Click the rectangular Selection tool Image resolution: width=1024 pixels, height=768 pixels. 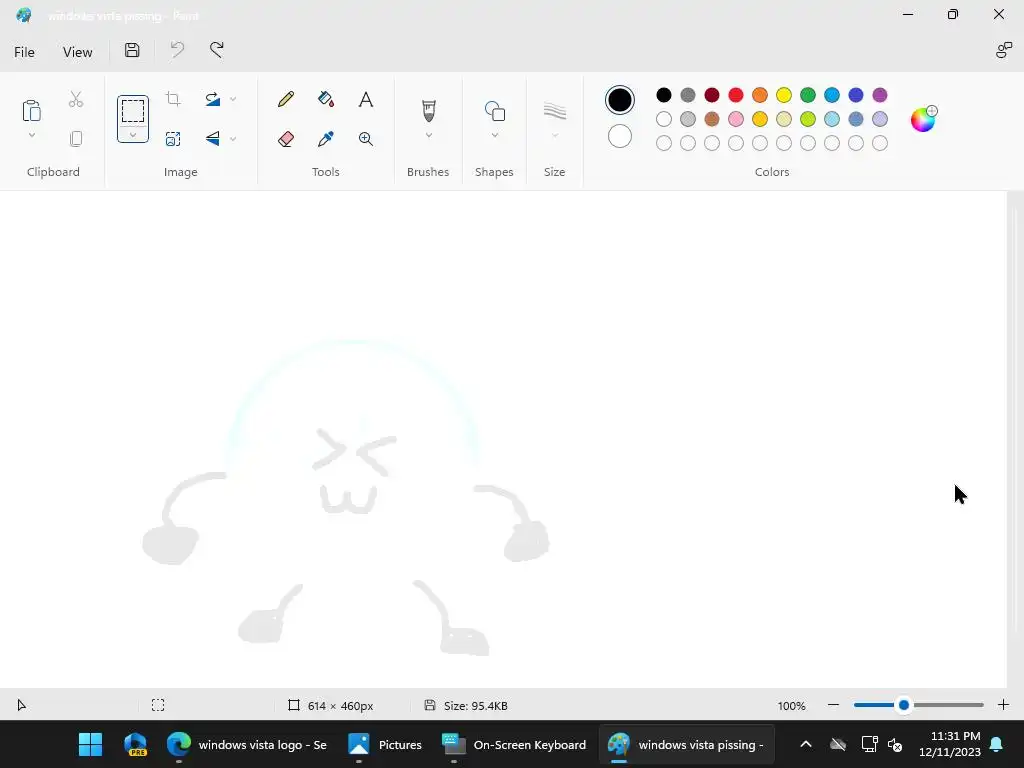coord(133,111)
